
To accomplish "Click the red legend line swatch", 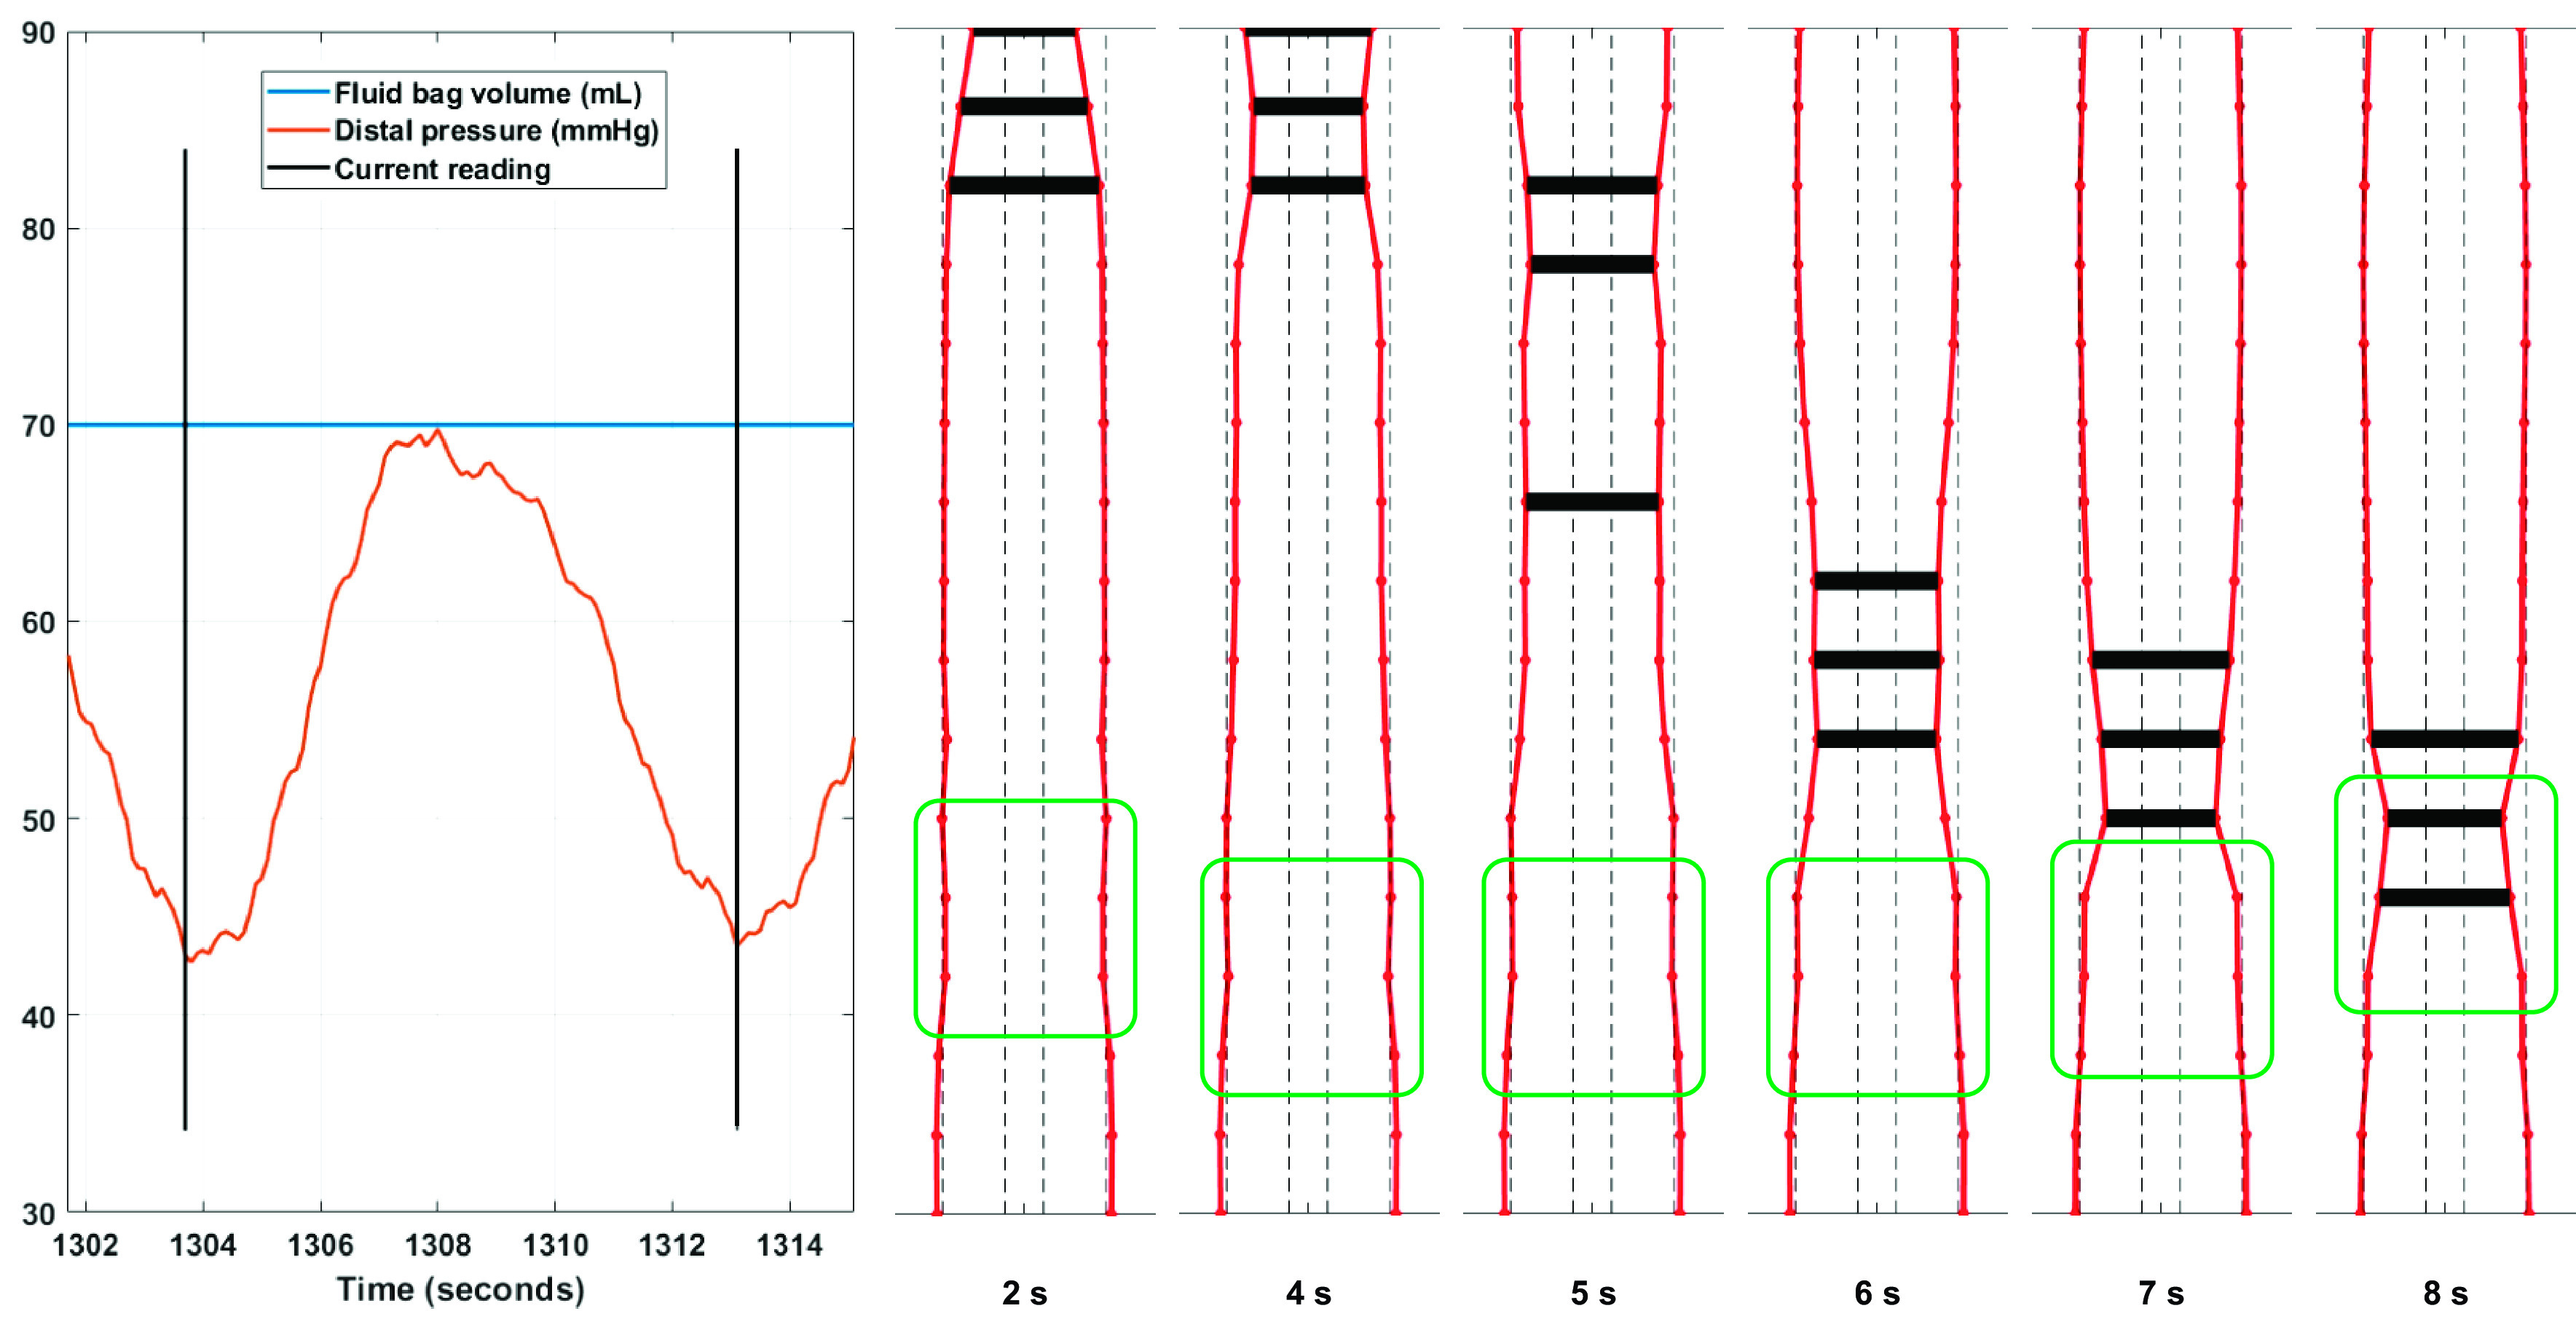I will (298, 131).
